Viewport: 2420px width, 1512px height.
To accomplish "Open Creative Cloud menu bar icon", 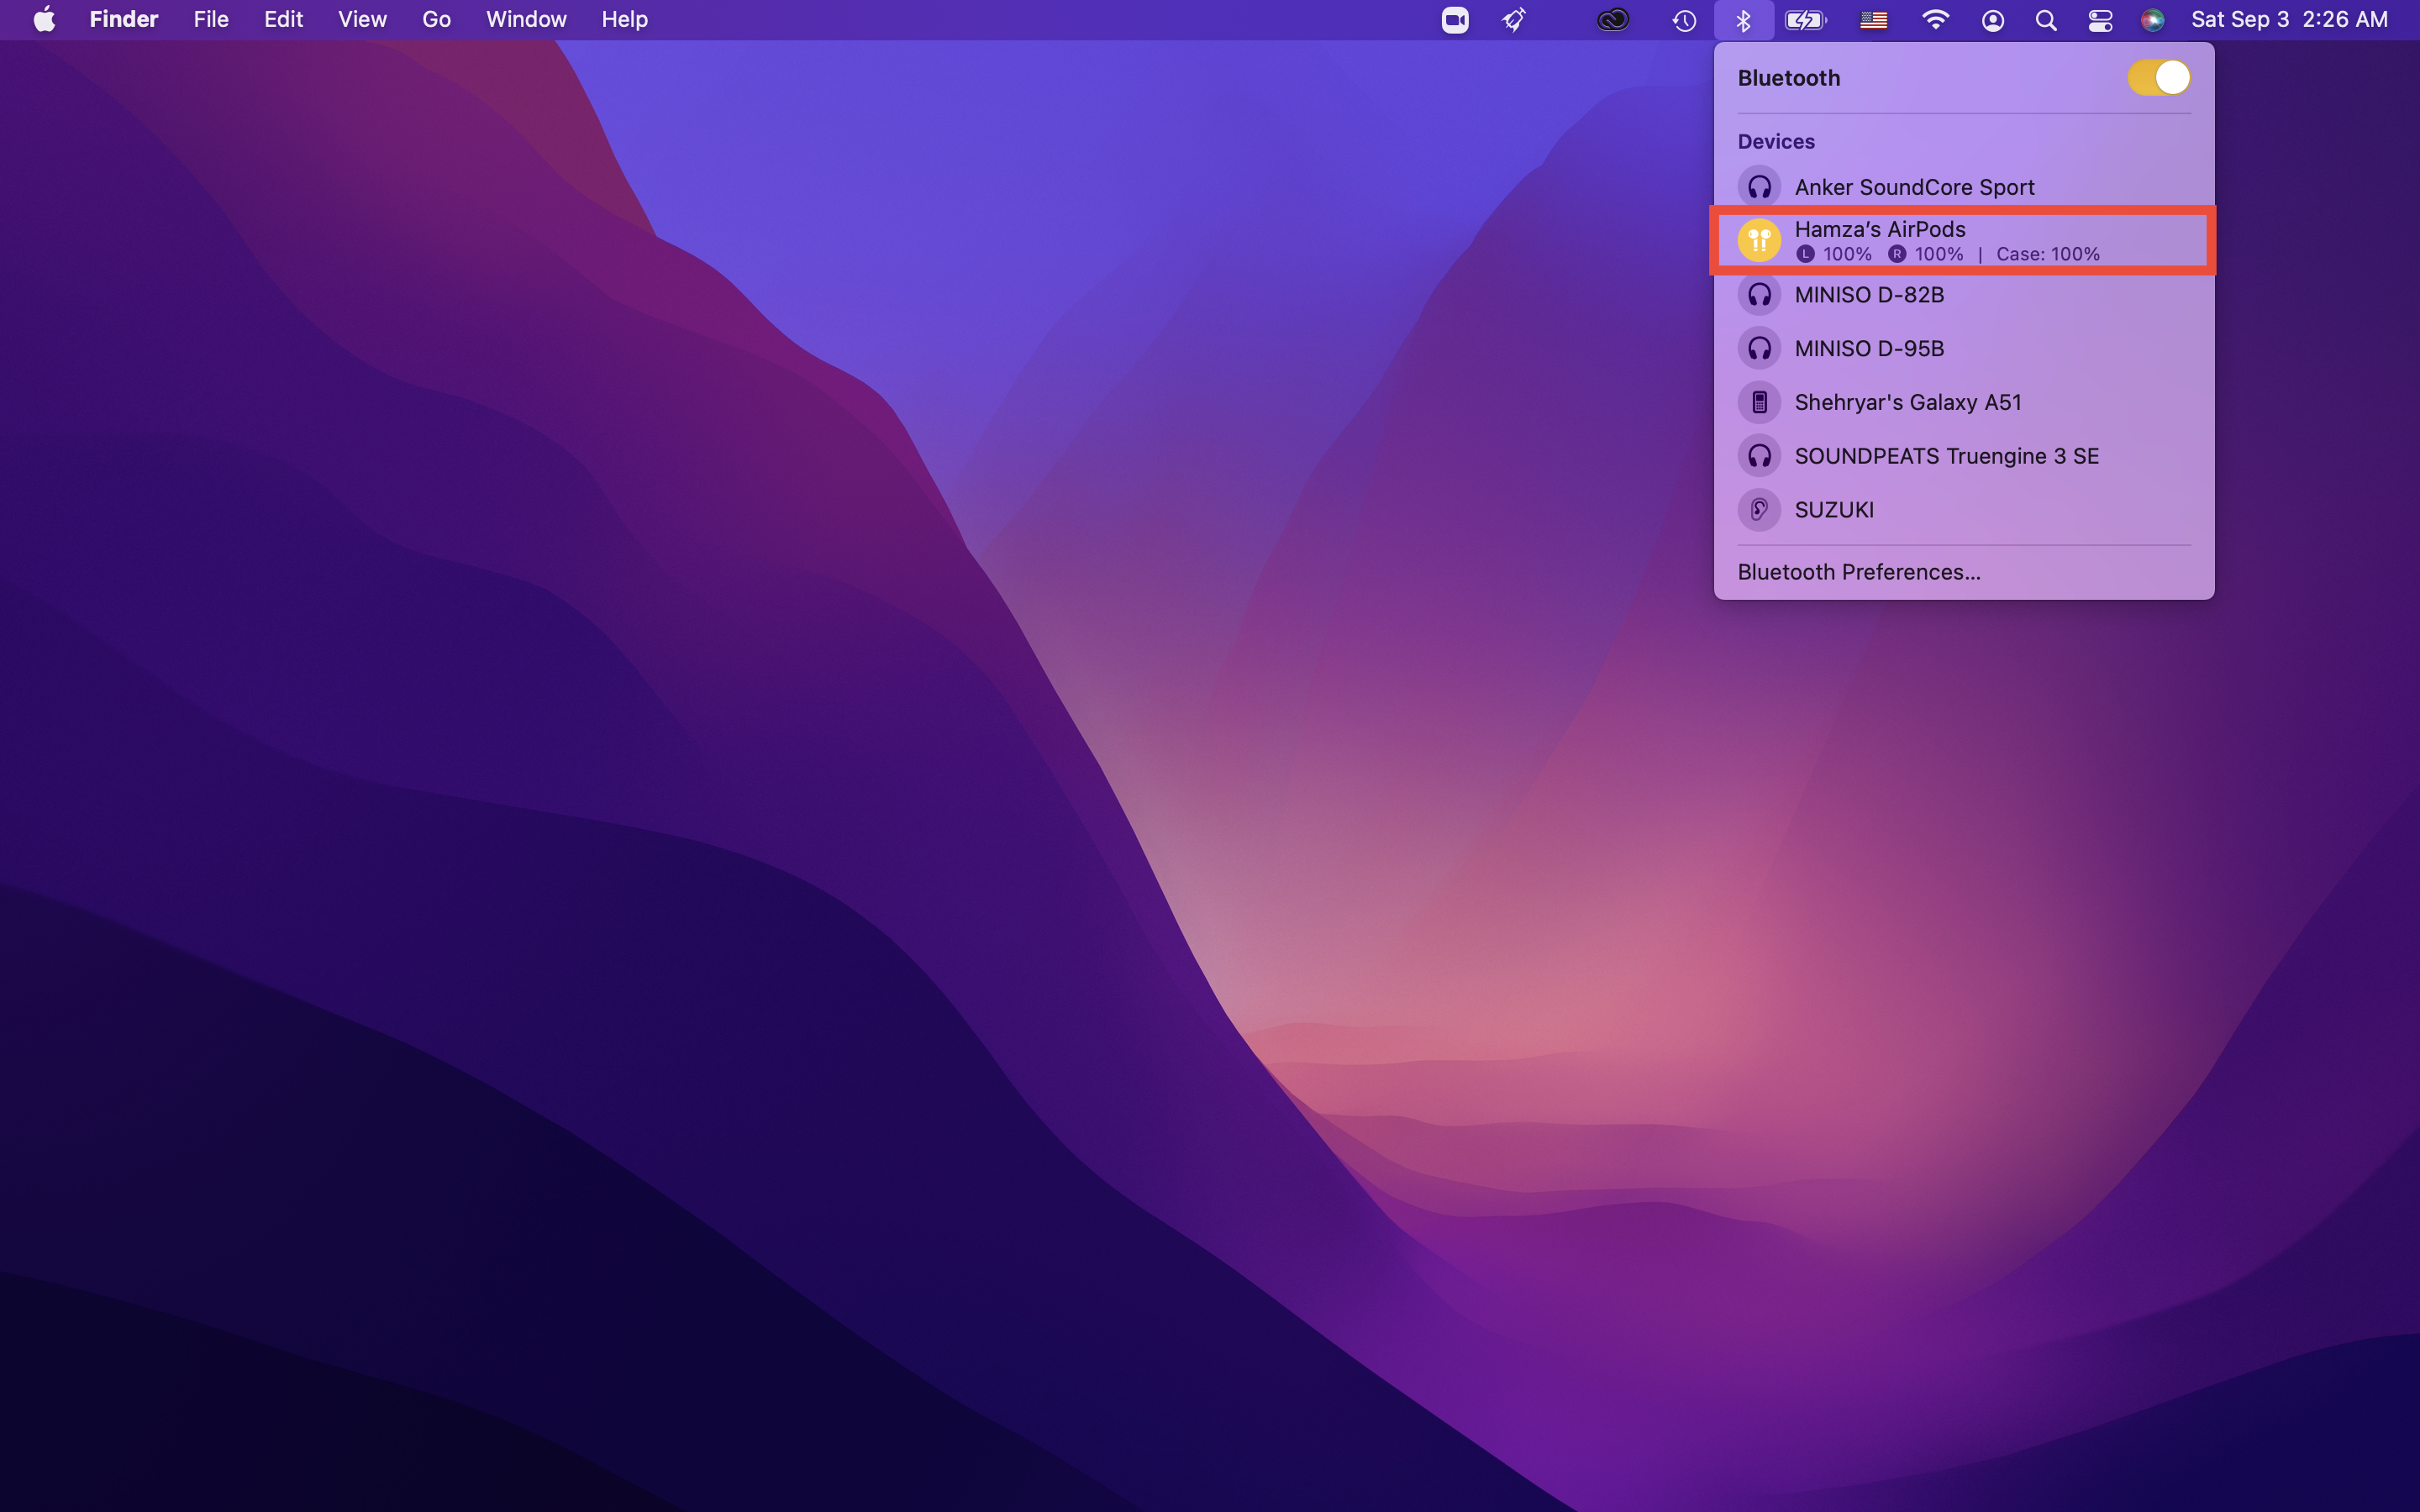I will click(x=1612, y=20).
